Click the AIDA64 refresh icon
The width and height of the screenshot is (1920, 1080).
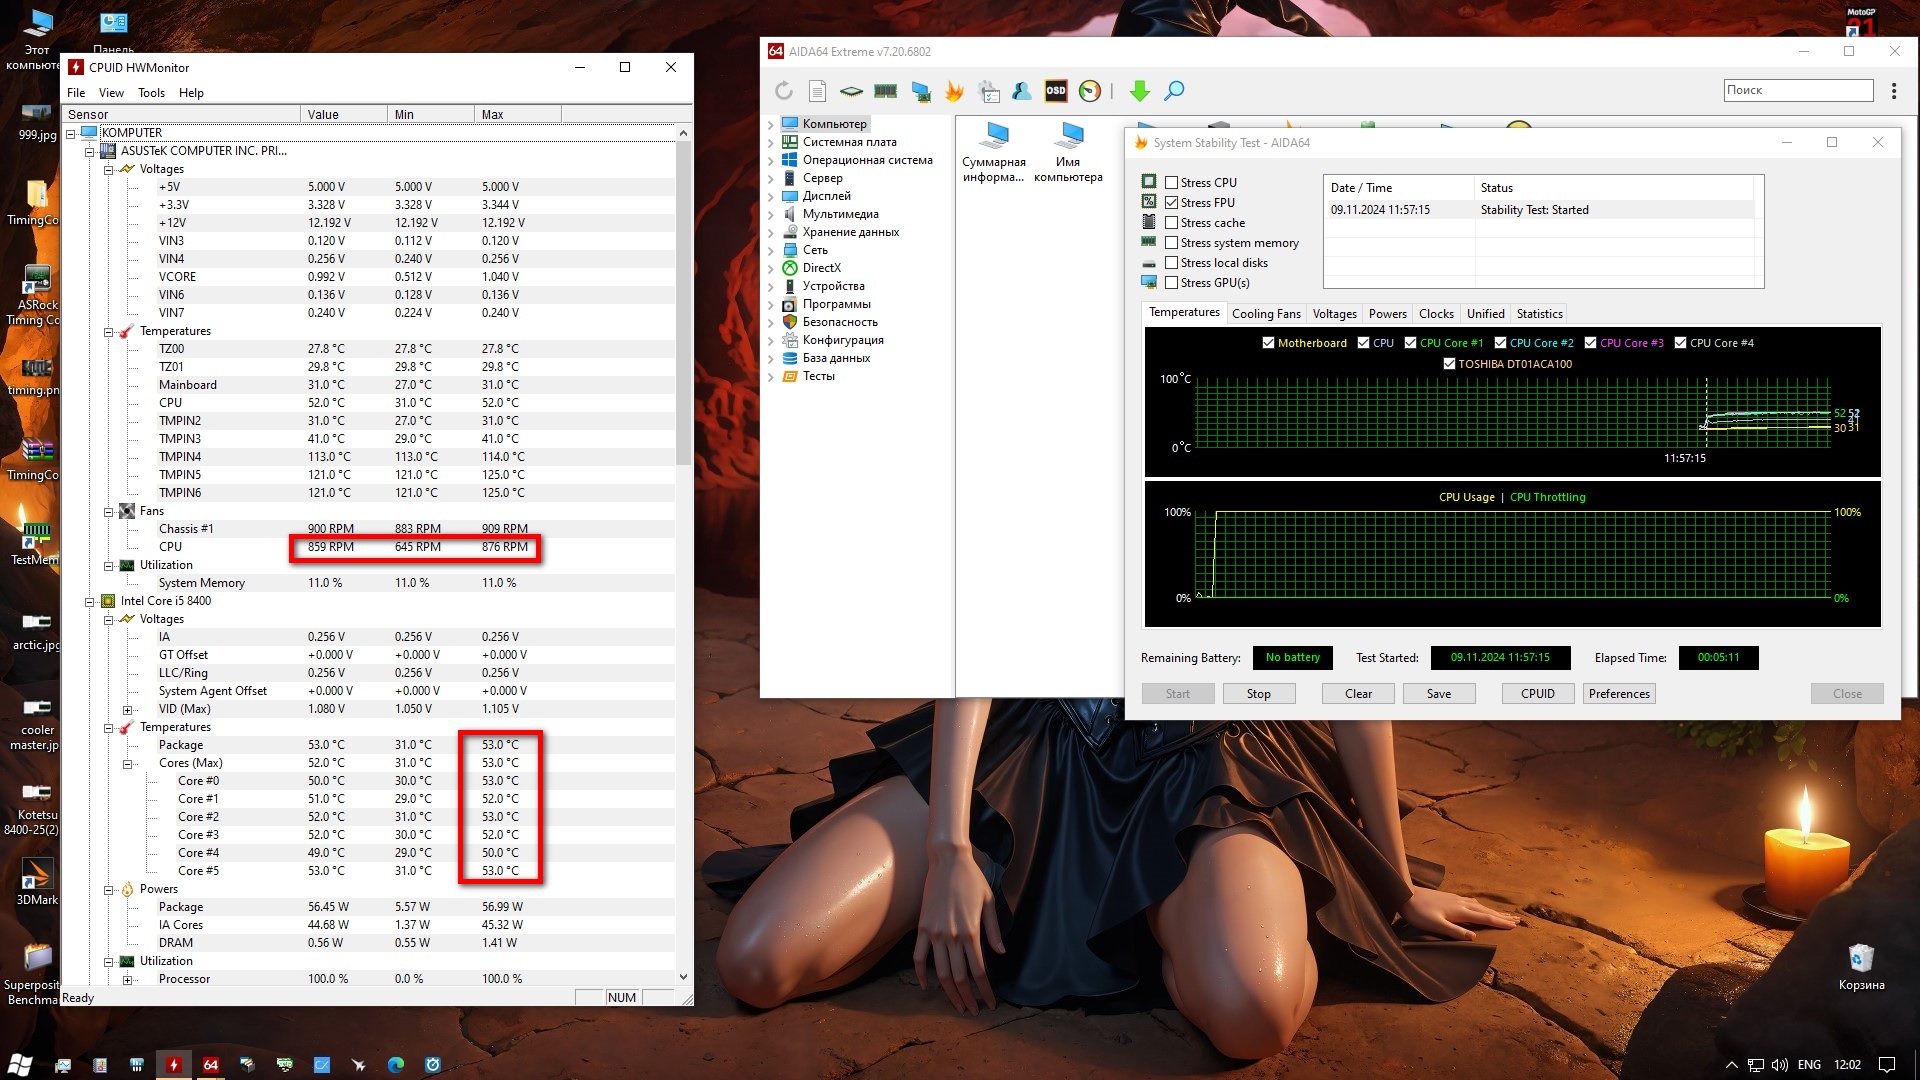[784, 91]
